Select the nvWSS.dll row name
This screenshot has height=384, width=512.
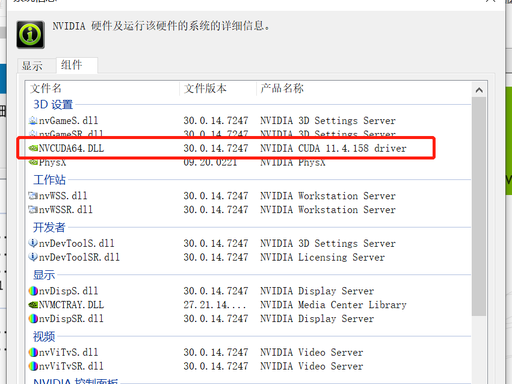[63, 196]
